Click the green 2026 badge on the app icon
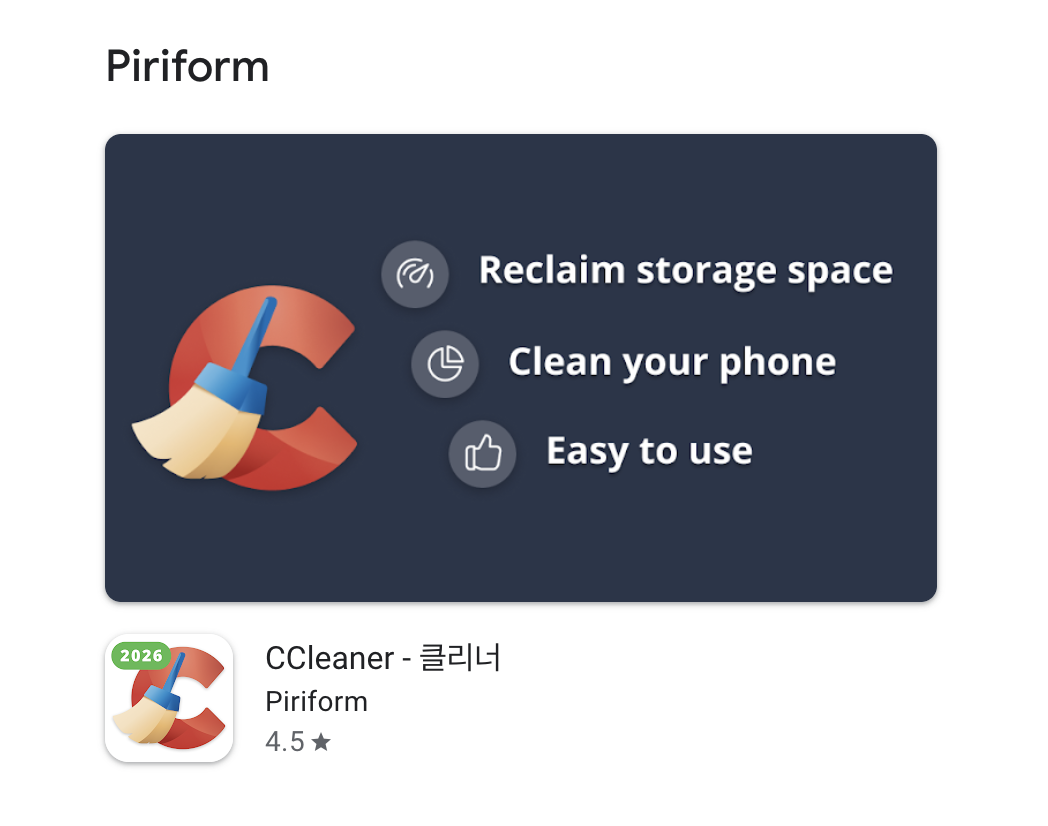 click(141, 656)
